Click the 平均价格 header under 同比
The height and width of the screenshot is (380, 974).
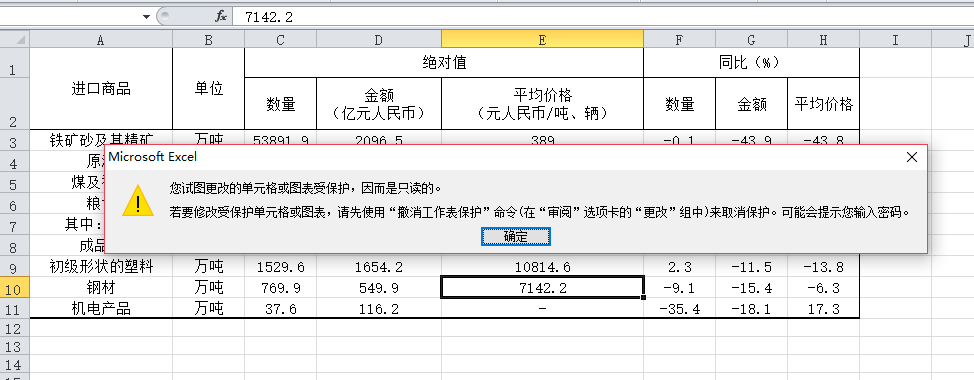(x=824, y=104)
